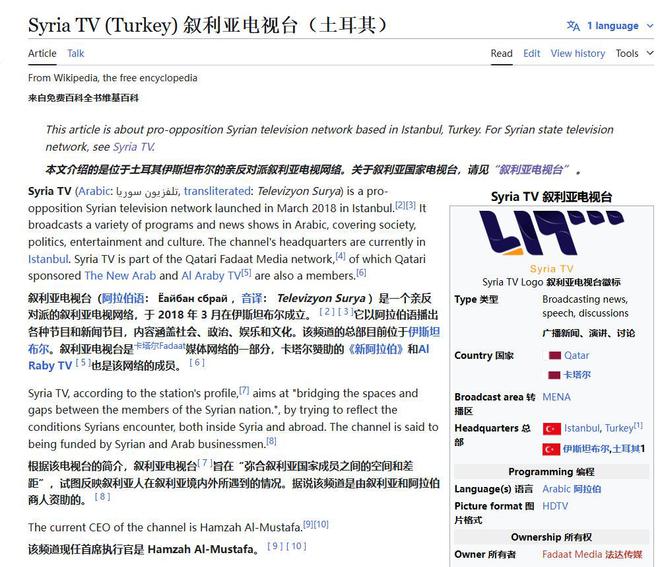This screenshot has width=660, height=567.
Task: Click the Qatar flag icon in infobox
Action: (x=553, y=355)
